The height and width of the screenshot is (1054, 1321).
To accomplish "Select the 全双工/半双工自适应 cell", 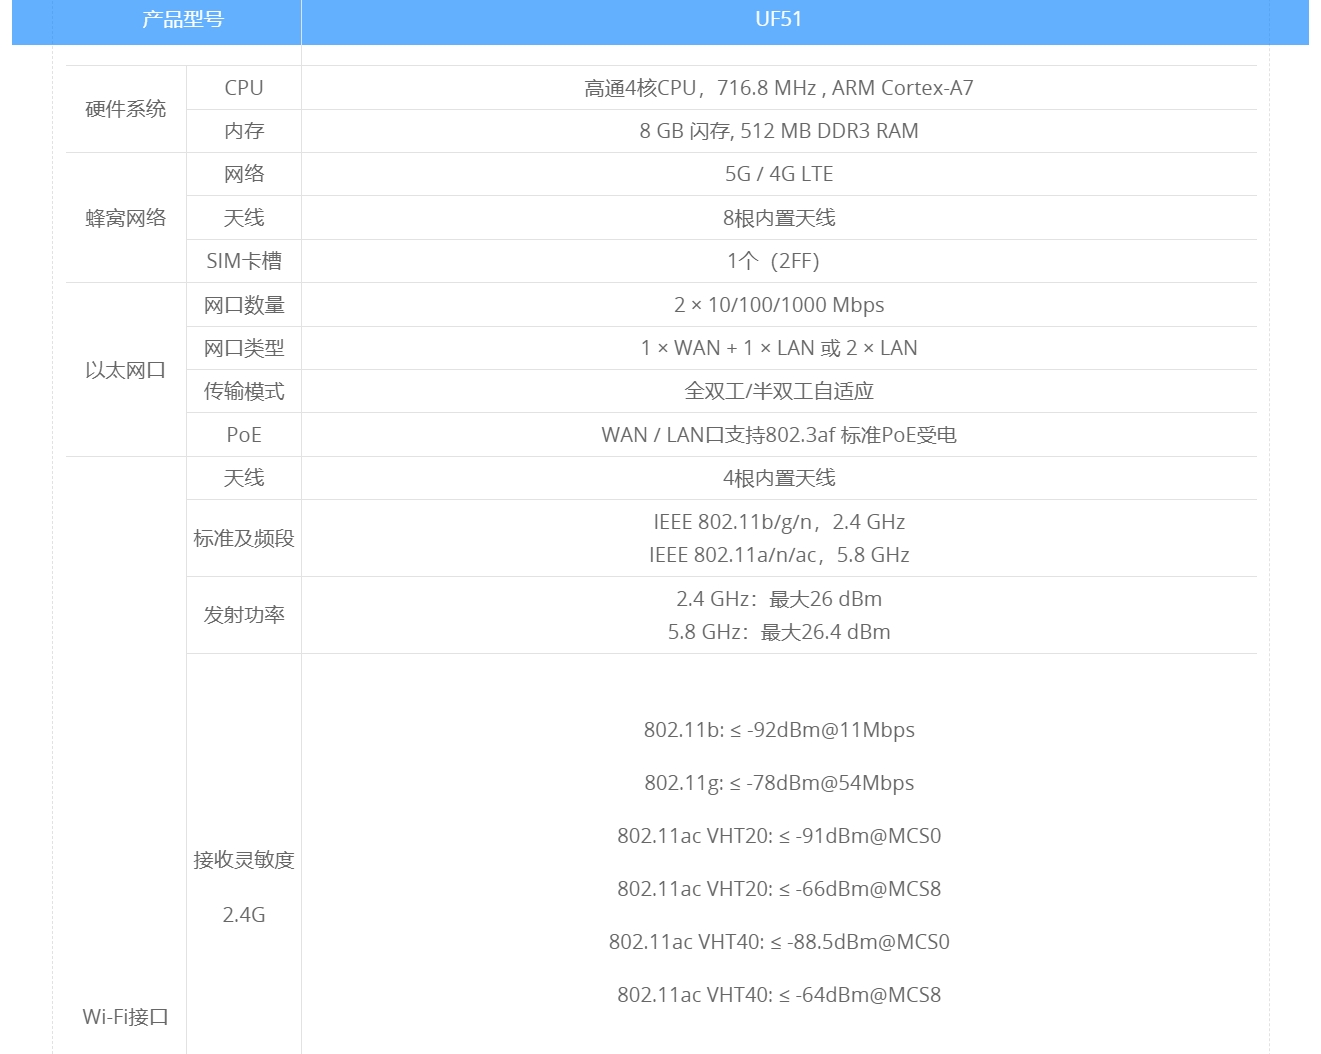I will tap(778, 391).
